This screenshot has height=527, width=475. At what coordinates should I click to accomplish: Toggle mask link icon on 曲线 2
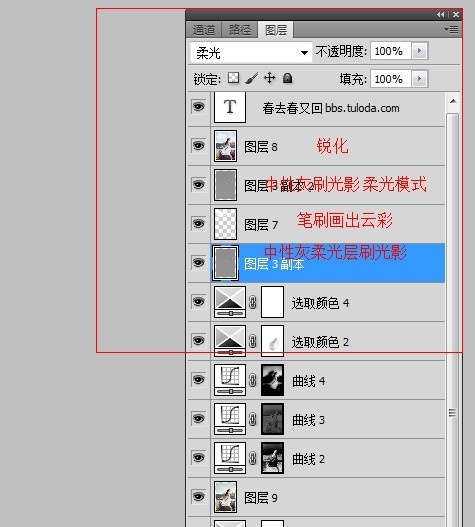253,458
